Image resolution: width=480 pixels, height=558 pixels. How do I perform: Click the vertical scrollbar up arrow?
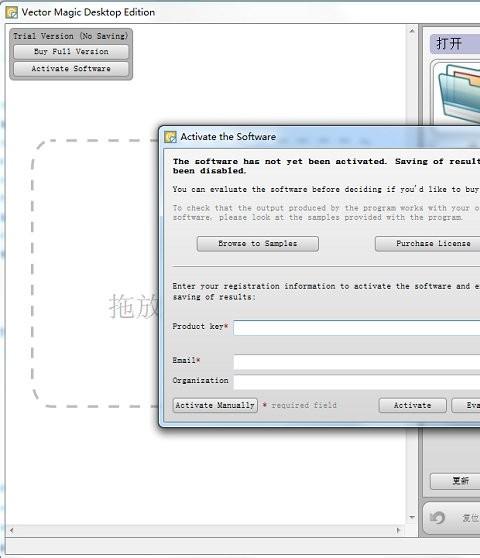coord(412,31)
